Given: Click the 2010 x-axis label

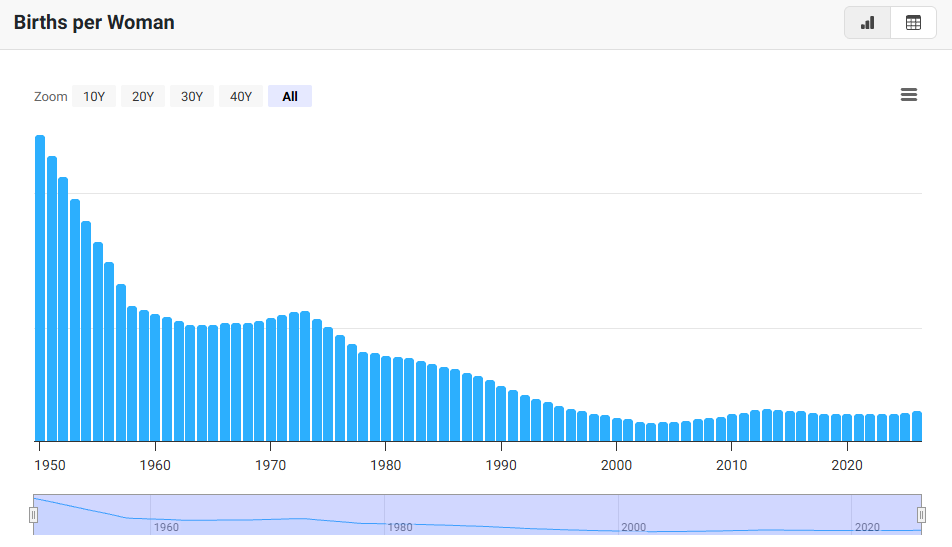Looking at the screenshot, I should click(732, 466).
